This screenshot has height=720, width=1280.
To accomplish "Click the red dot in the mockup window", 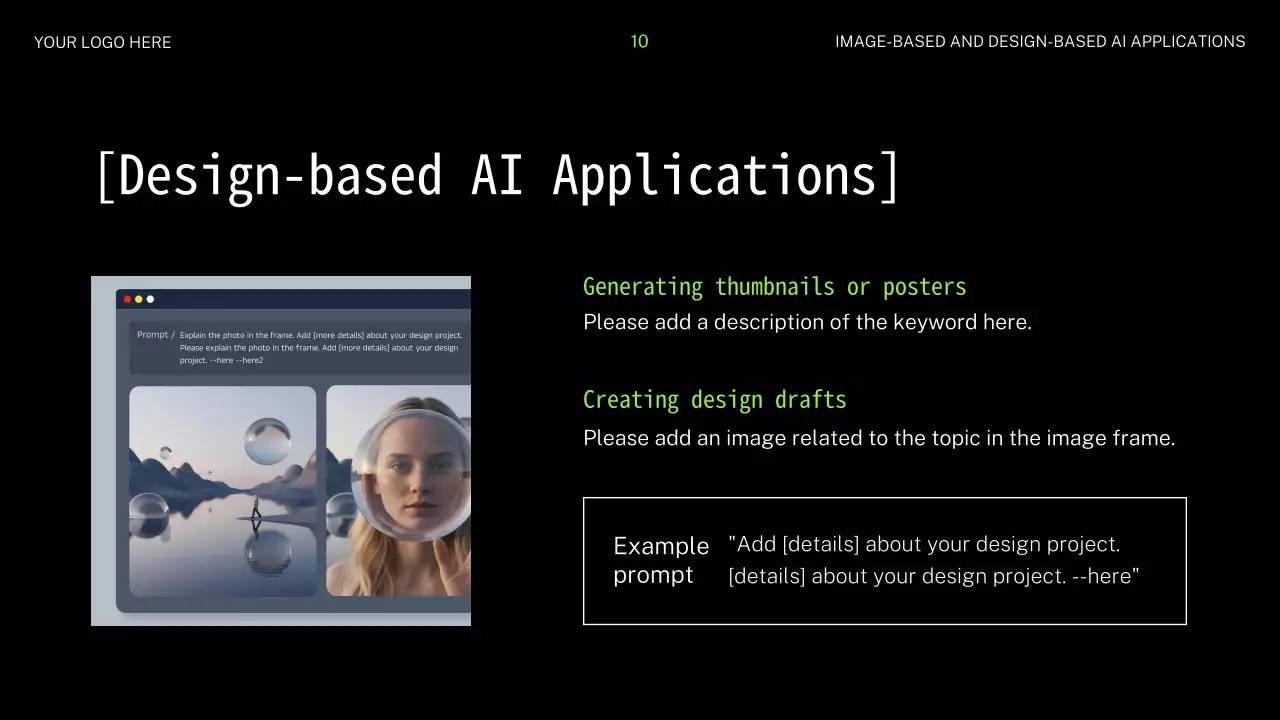I will point(127,299).
